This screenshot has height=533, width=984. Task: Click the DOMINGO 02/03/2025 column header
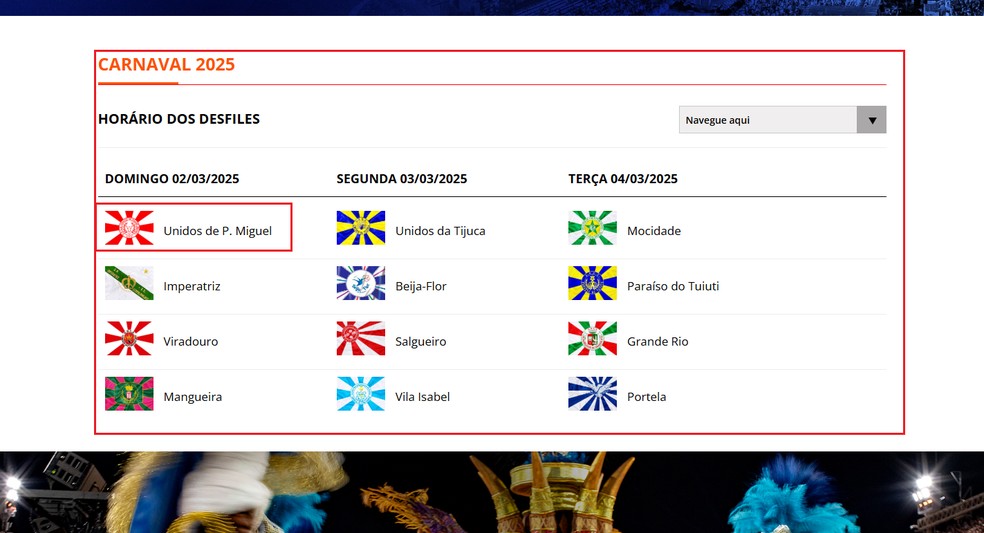click(172, 179)
